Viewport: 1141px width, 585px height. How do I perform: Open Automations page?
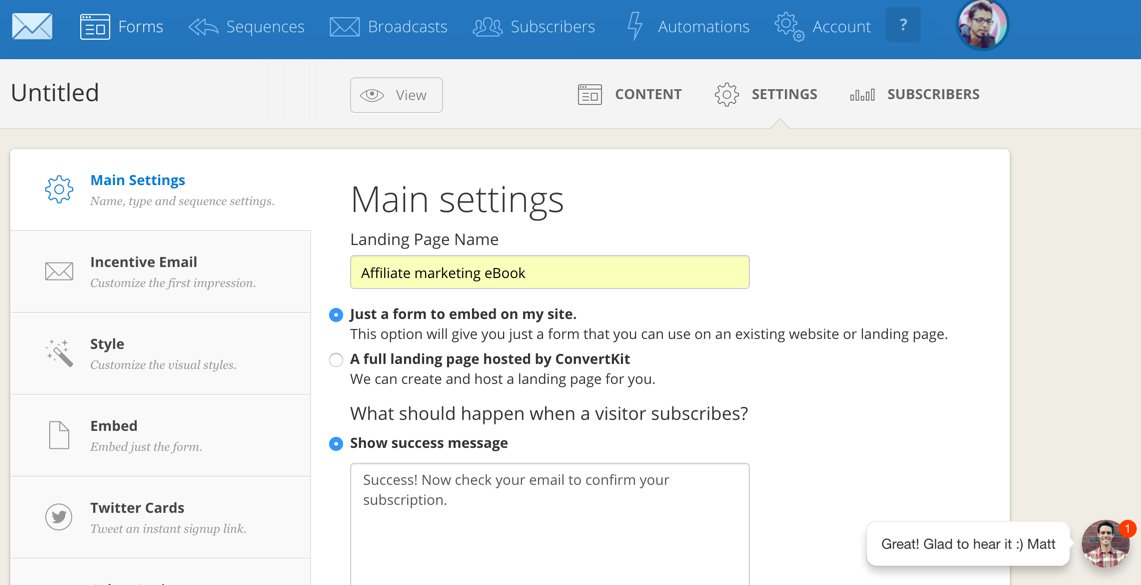coord(688,27)
